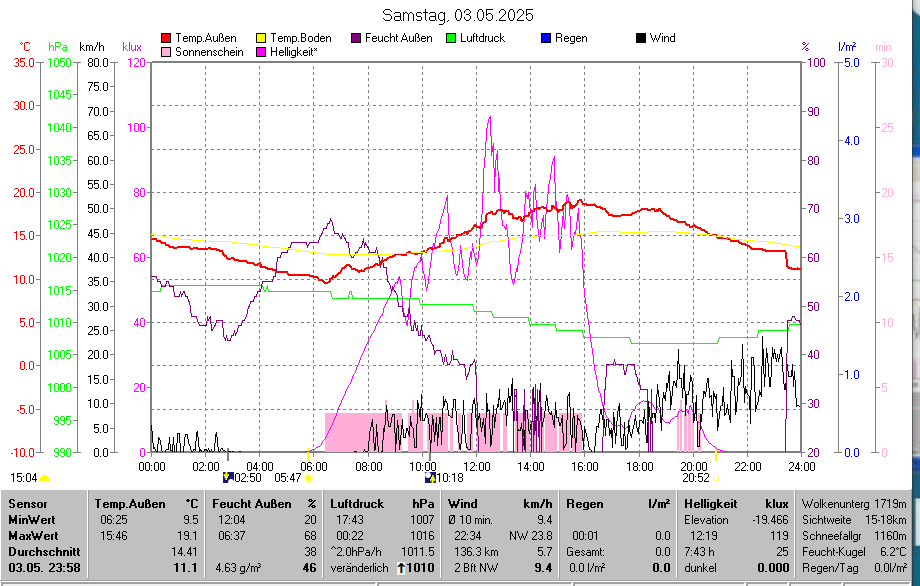Click the sunshine duration 7:43 h
Viewport: 920px width, 586px height.
pos(699,552)
